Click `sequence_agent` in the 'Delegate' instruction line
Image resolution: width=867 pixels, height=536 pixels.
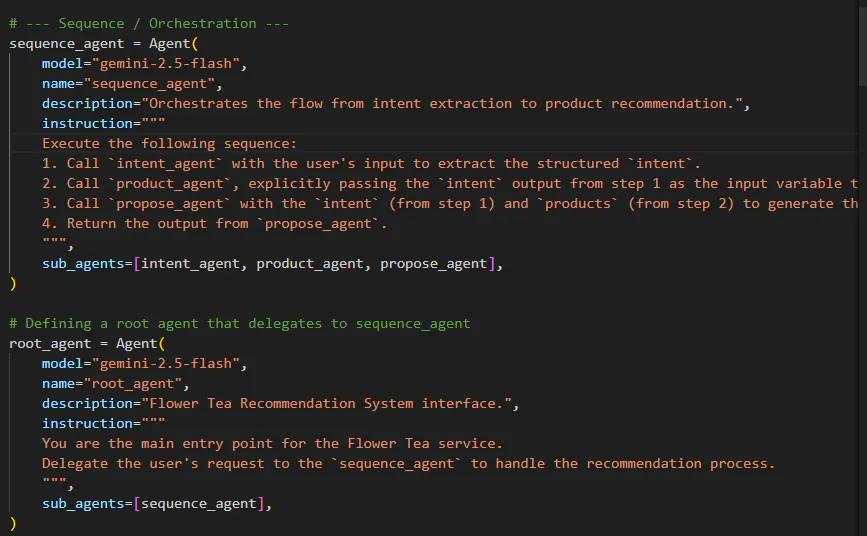[x=397, y=463]
